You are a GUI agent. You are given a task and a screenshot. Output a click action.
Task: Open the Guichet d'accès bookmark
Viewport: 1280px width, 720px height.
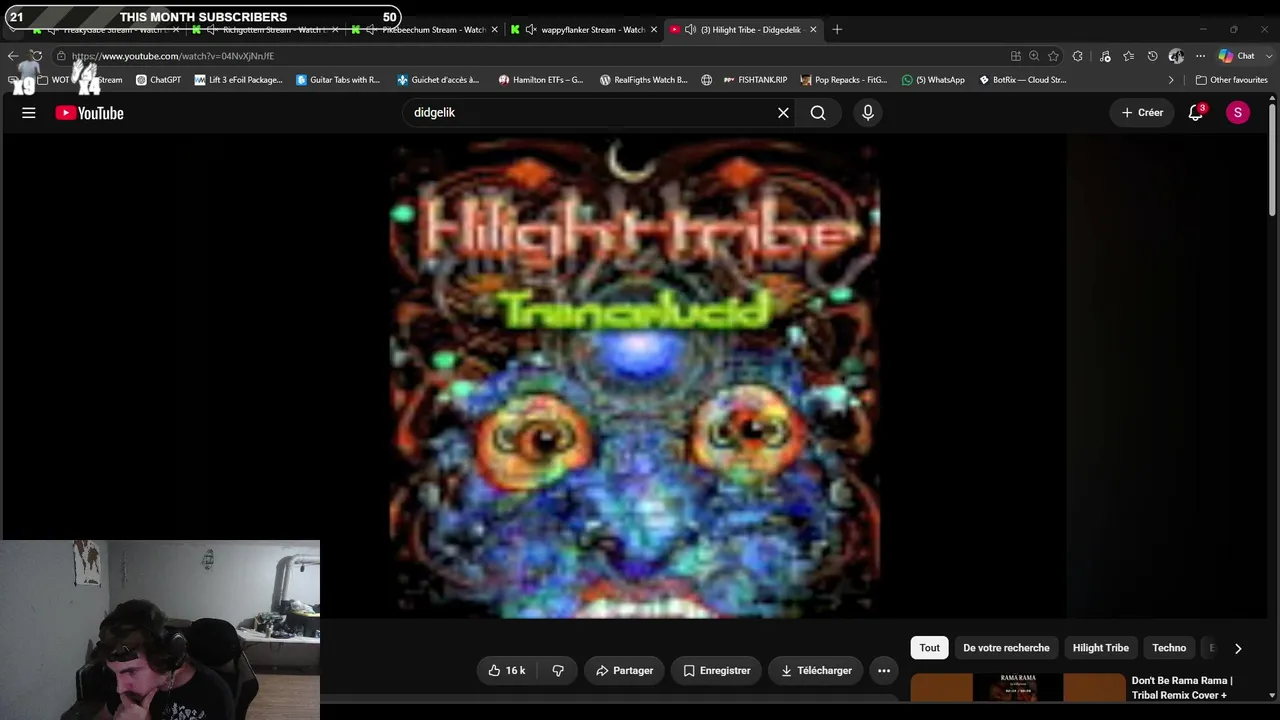tap(438, 80)
